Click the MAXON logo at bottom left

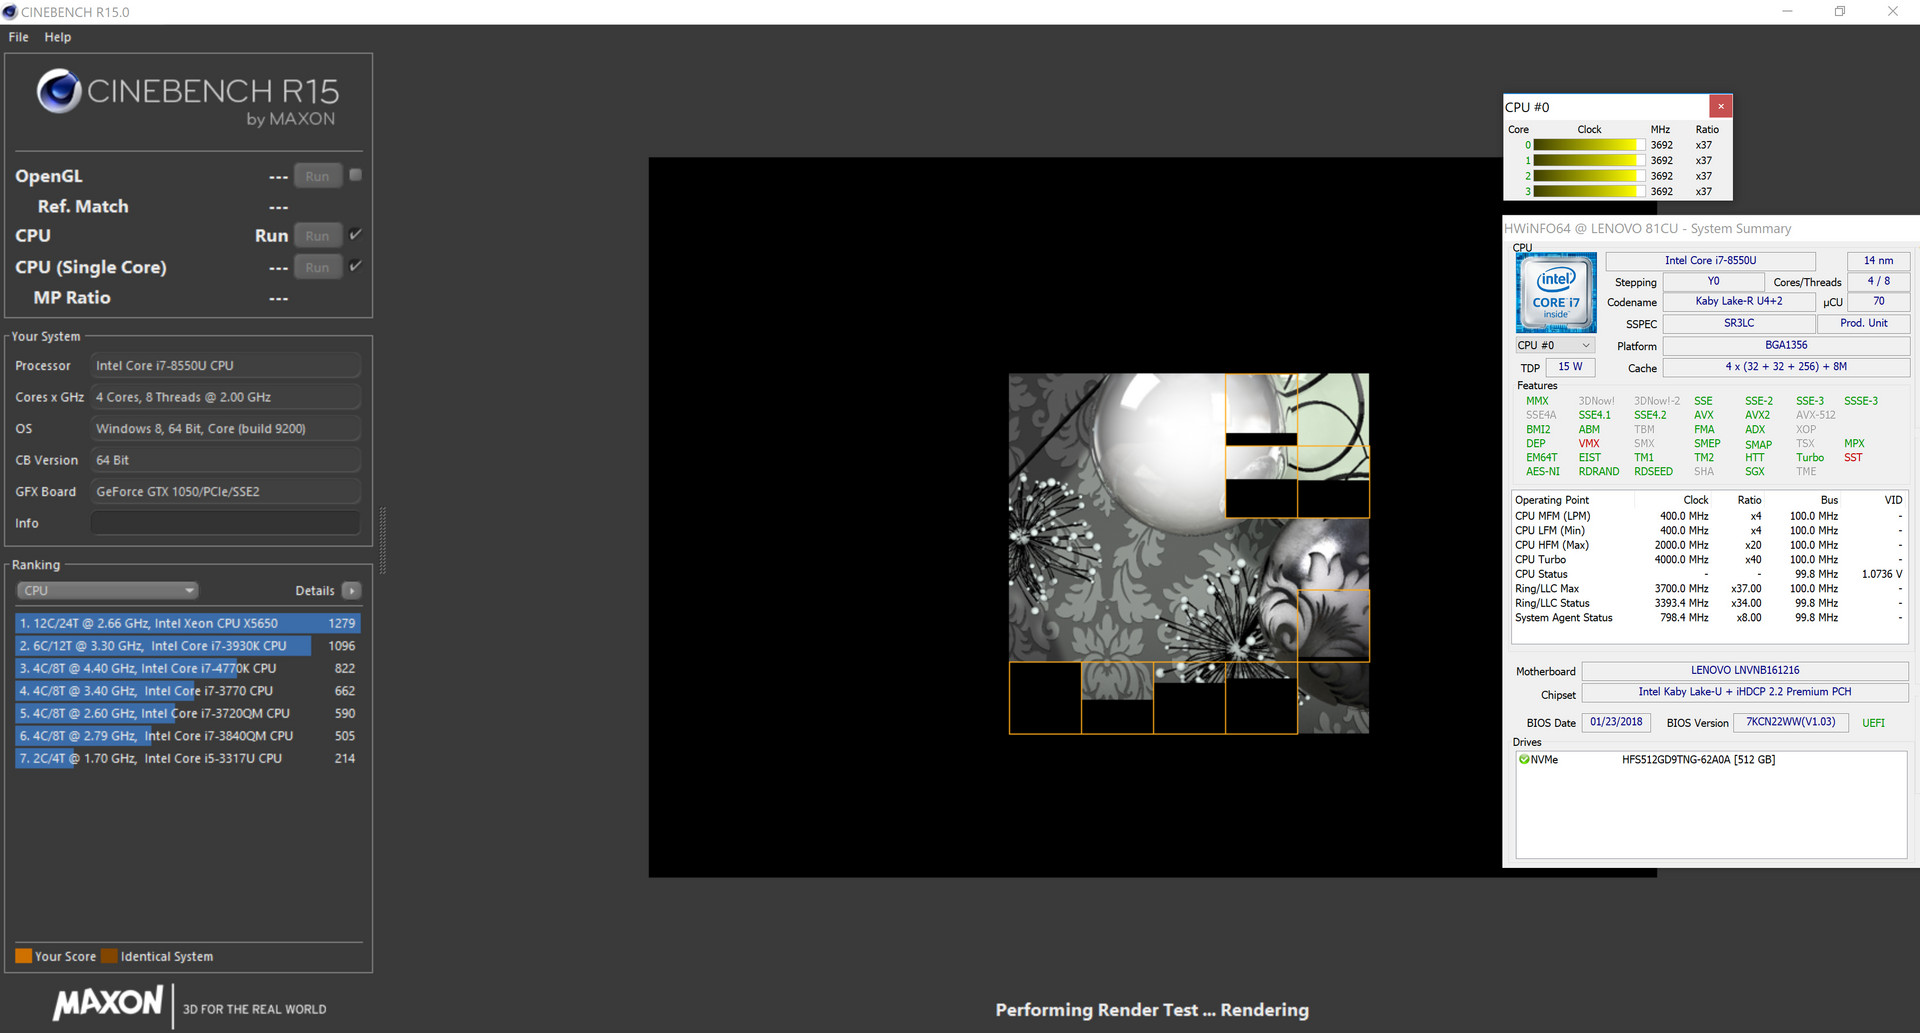point(108,1004)
